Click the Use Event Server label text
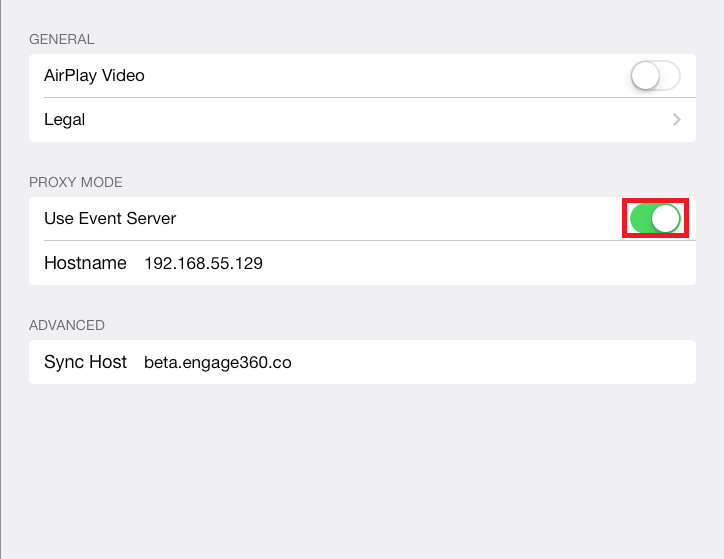Image resolution: width=724 pixels, height=559 pixels. coord(110,218)
